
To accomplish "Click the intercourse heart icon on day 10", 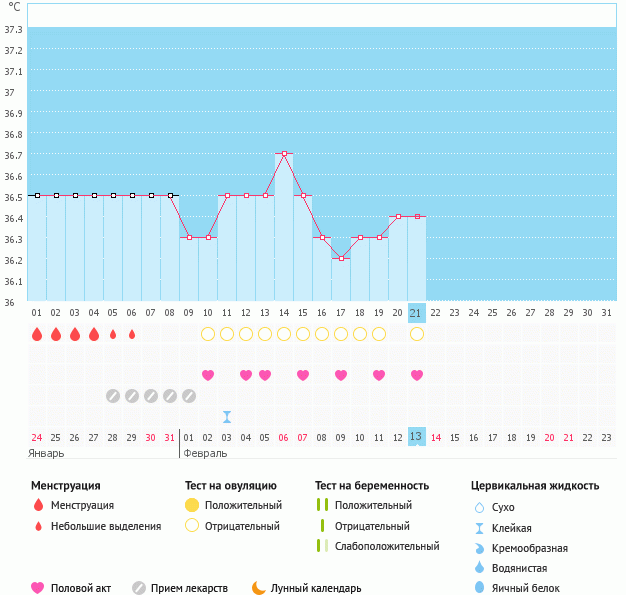I will pos(208,375).
